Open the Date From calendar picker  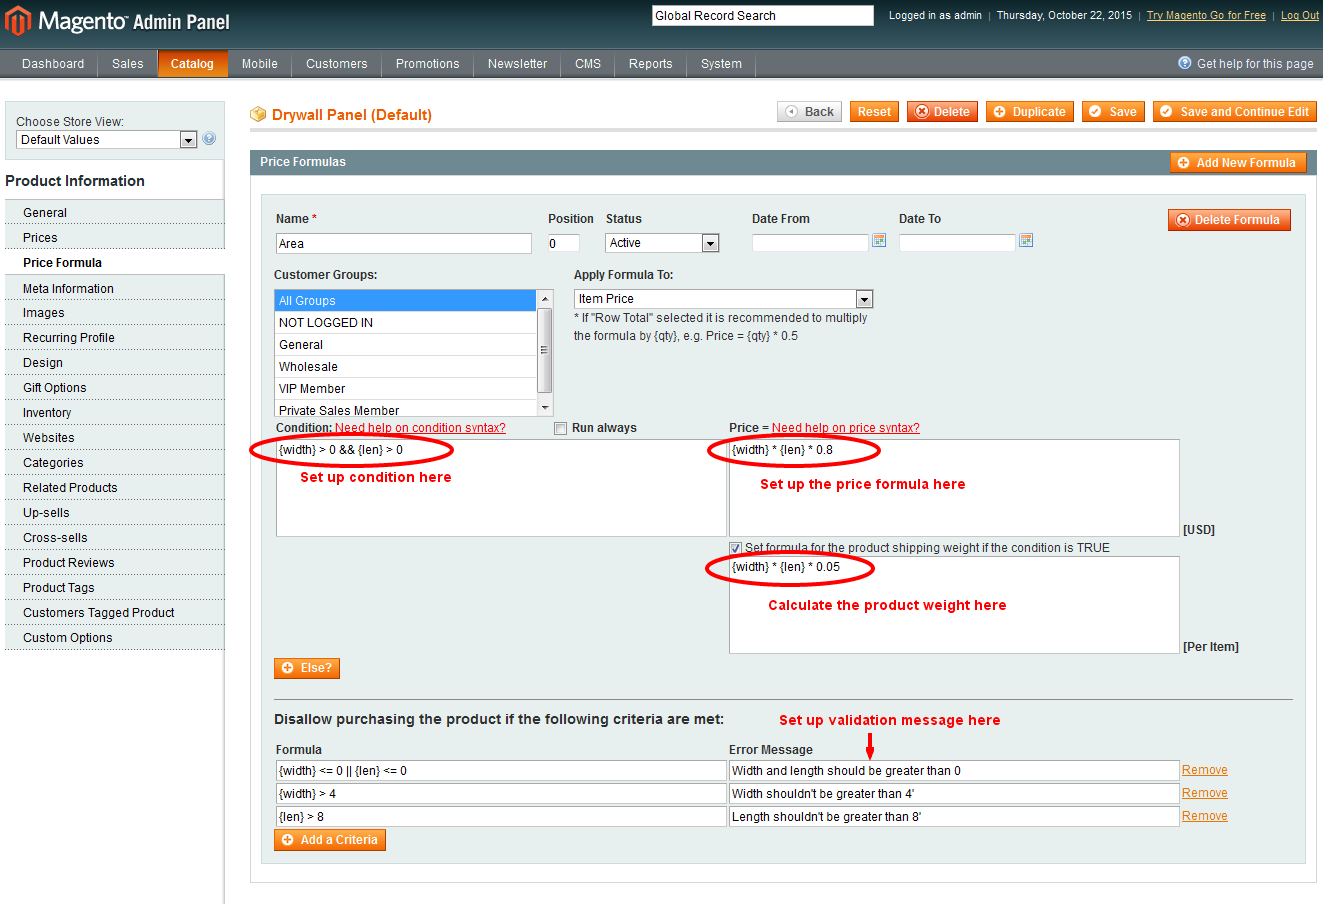click(879, 241)
